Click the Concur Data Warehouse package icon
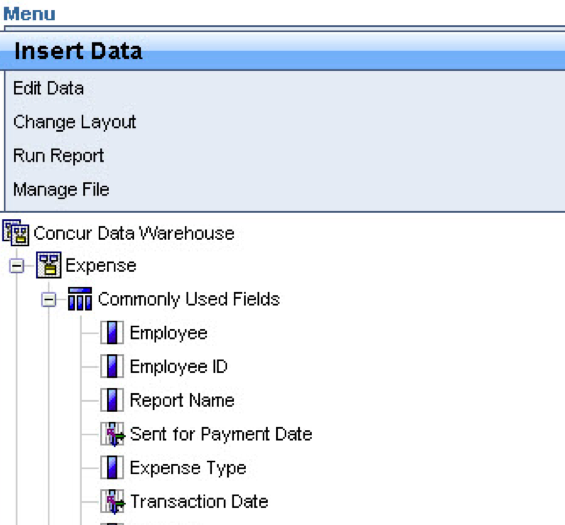The image size is (565, 525). pyautogui.click(x=16, y=233)
